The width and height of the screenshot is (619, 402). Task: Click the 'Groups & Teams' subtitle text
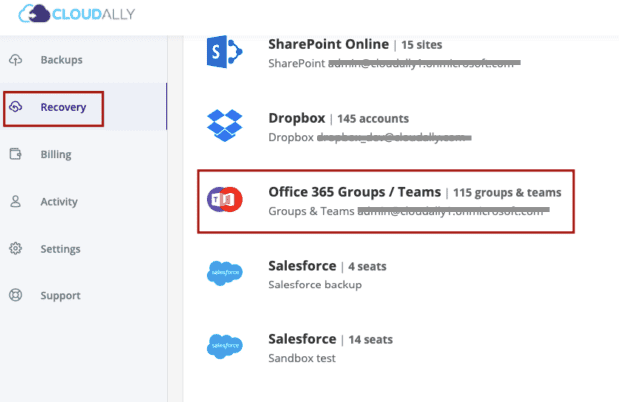click(x=311, y=211)
